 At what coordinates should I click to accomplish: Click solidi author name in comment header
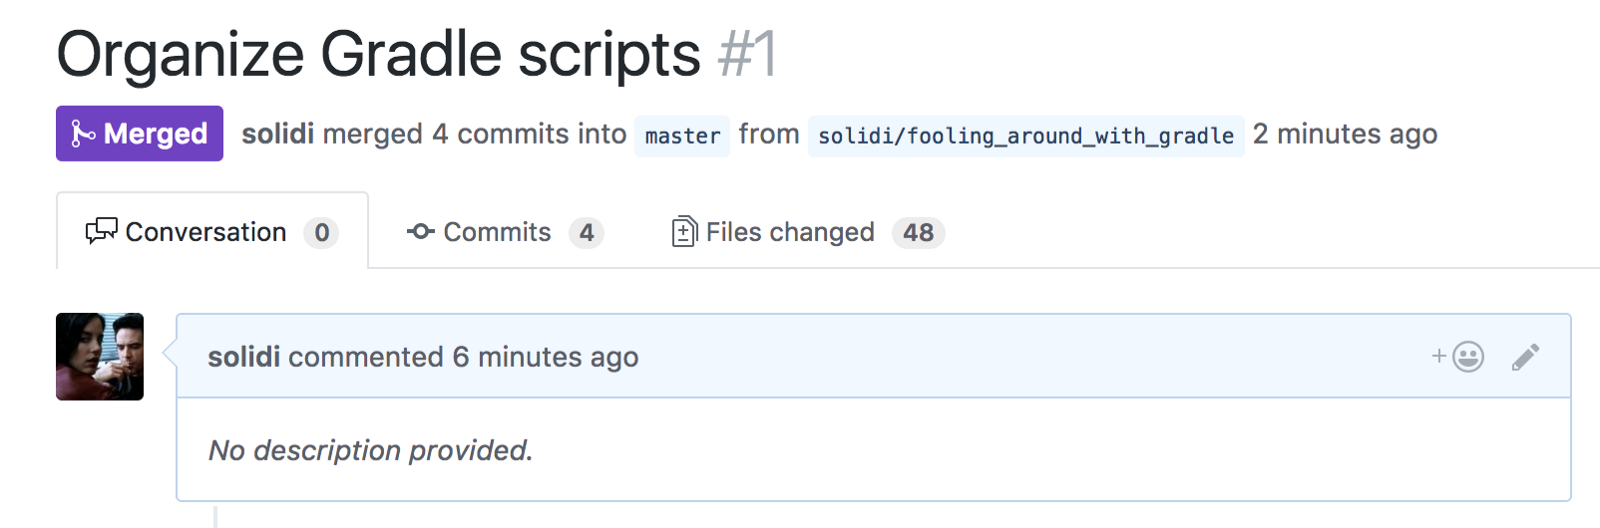point(244,357)
